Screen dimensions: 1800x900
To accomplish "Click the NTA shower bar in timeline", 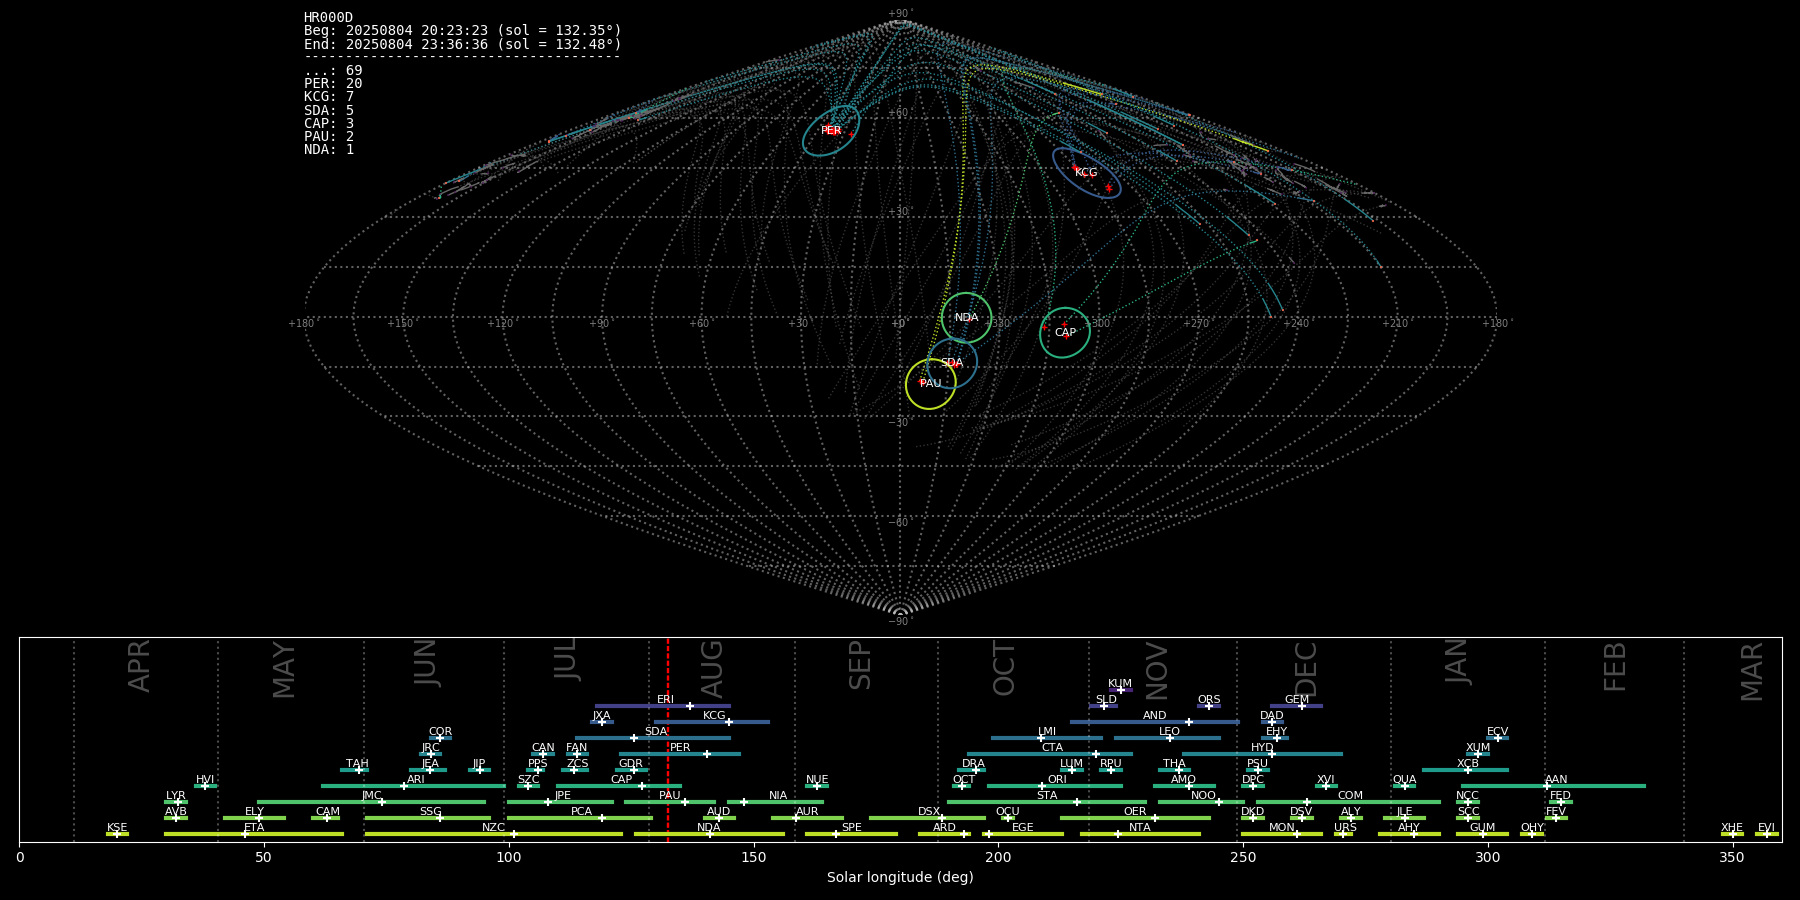I will tap(1140, 834).
